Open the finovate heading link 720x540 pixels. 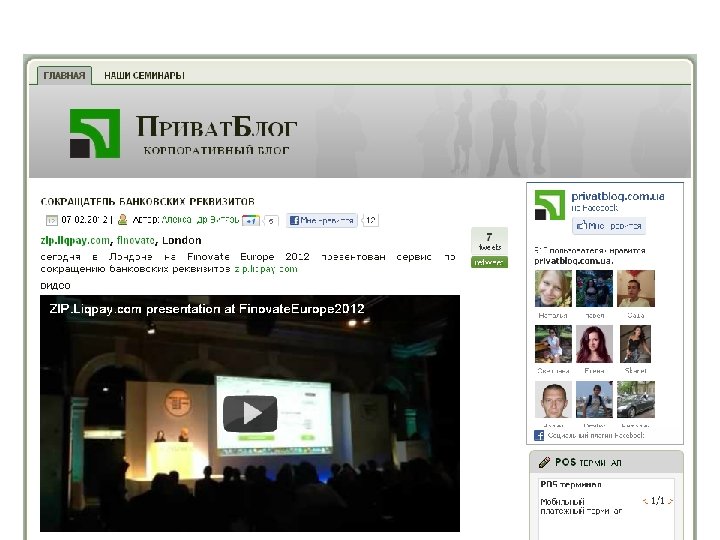pyautogui.click(x=135, y=240)
